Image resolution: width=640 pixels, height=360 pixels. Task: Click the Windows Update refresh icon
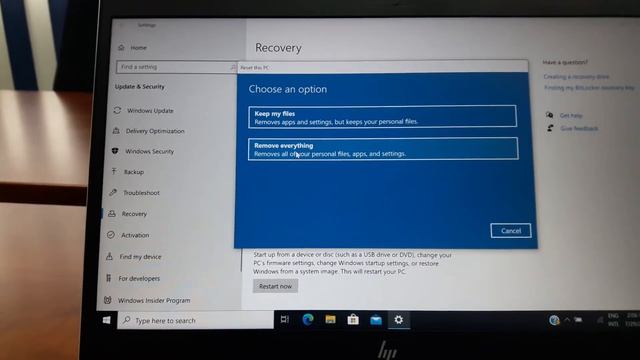(x=117, y=110)
